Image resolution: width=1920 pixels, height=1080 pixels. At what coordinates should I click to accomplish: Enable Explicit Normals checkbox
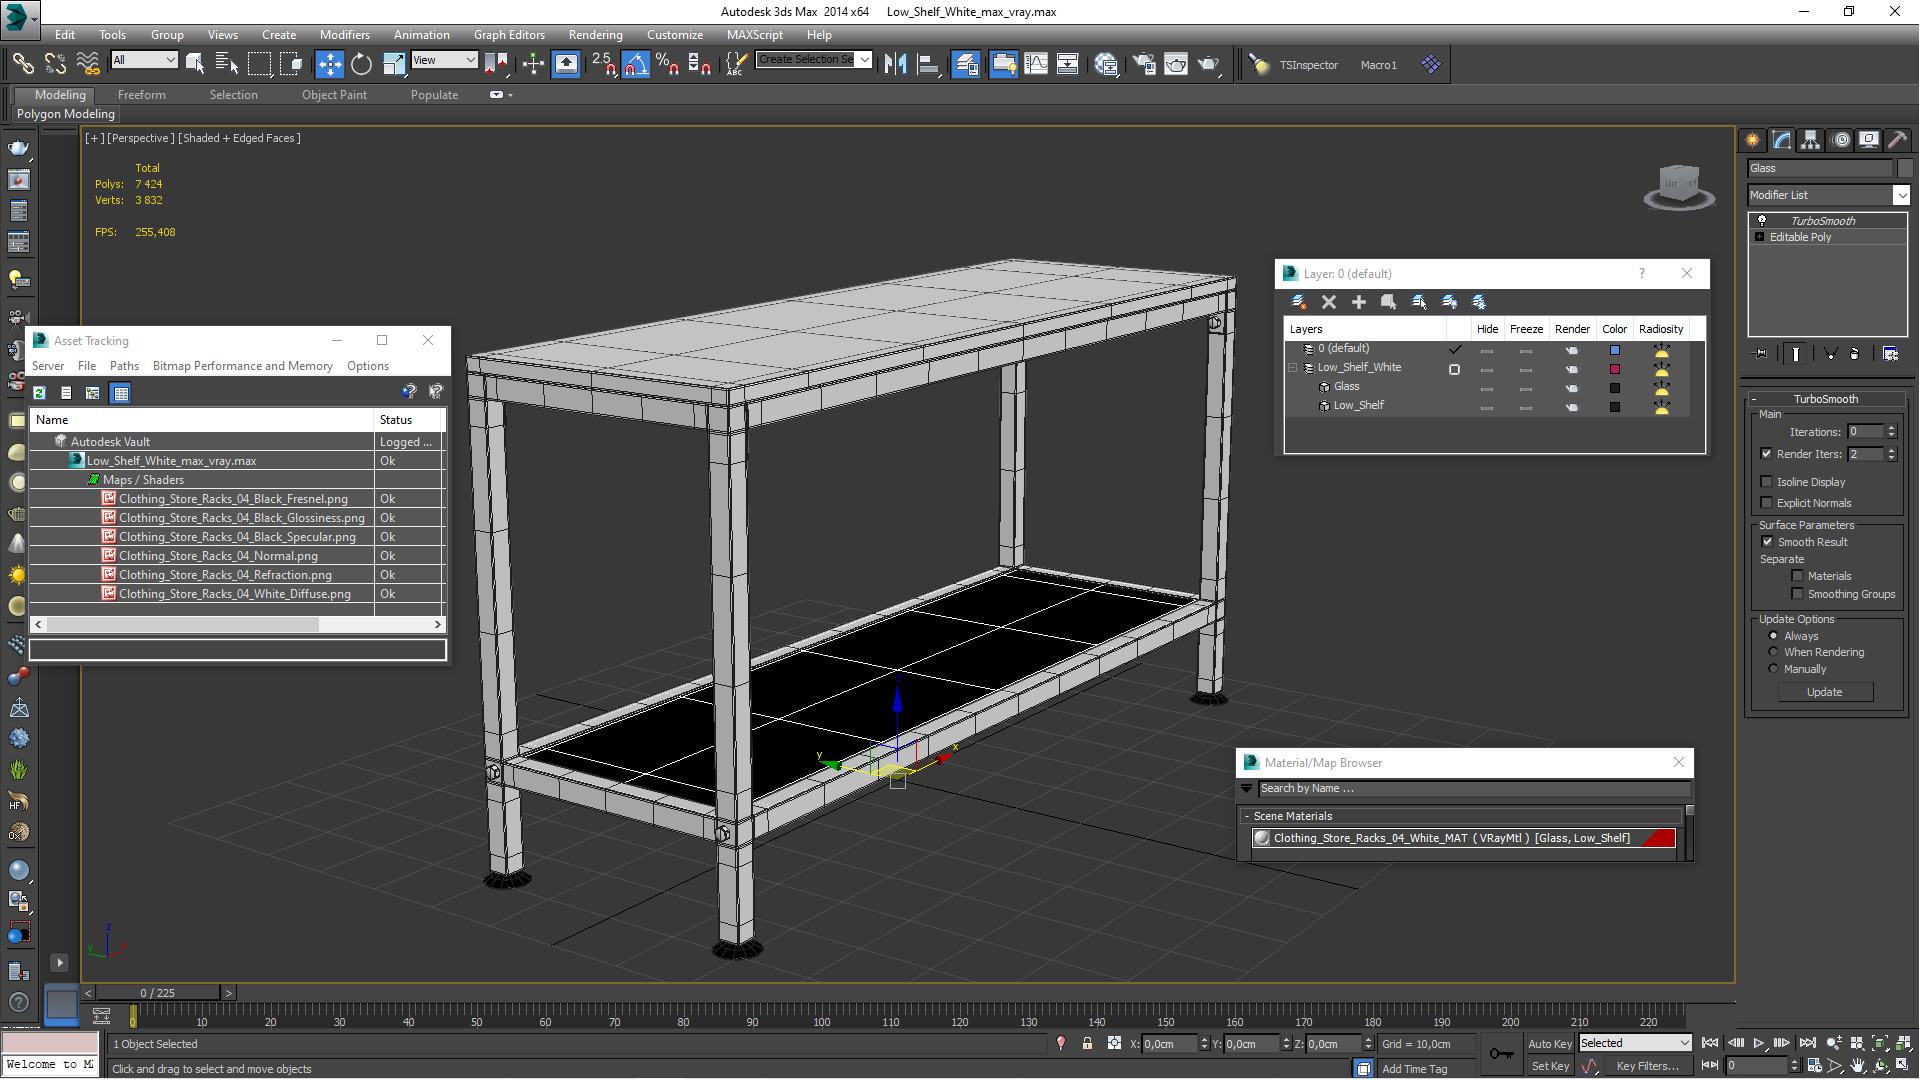(x=1766, y=503)
